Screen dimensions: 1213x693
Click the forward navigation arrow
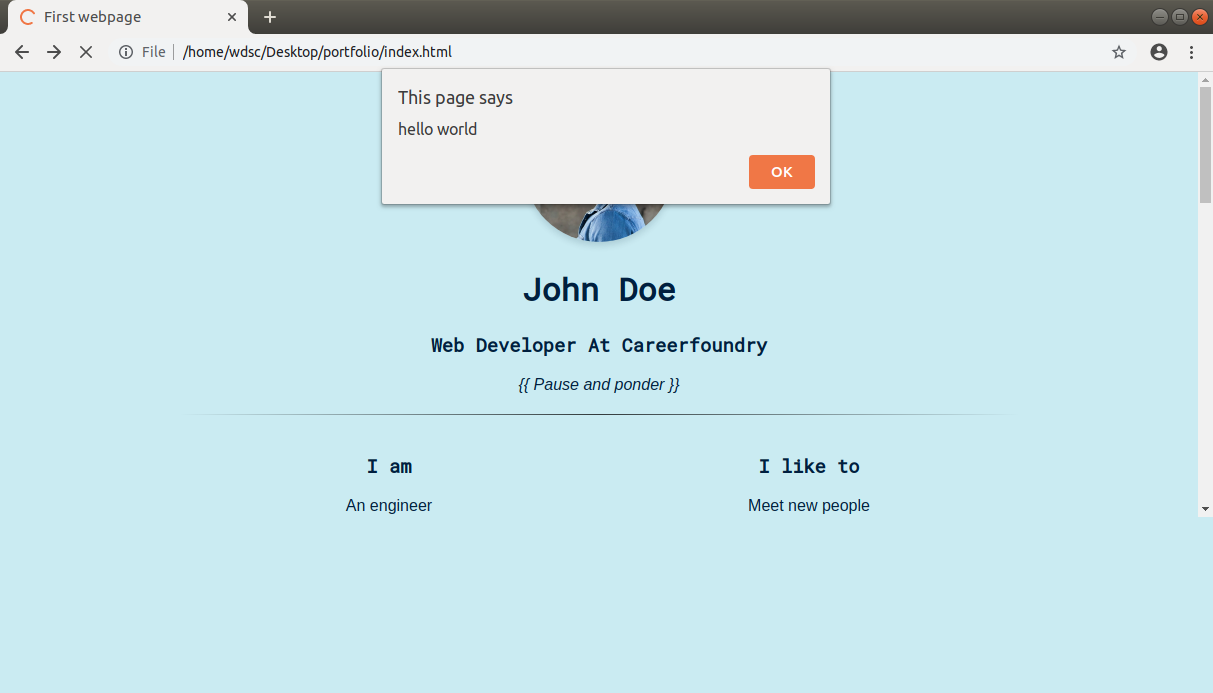point(54,52)
